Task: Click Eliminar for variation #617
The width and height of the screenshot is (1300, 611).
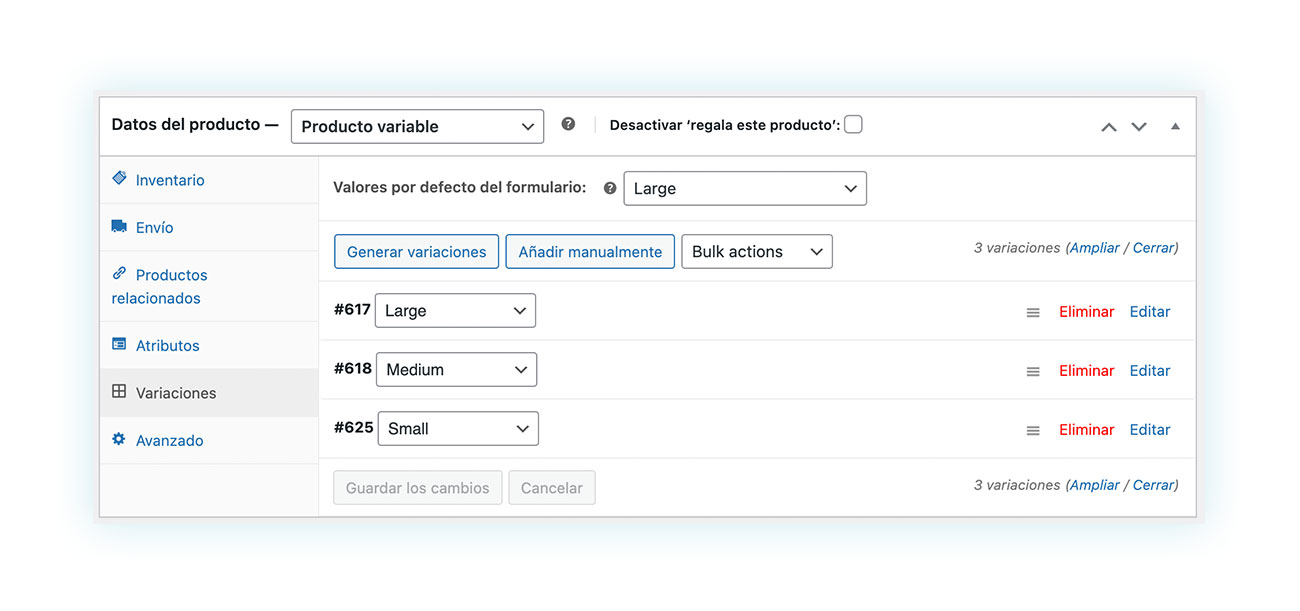Action: click(x=1086, y=311)
